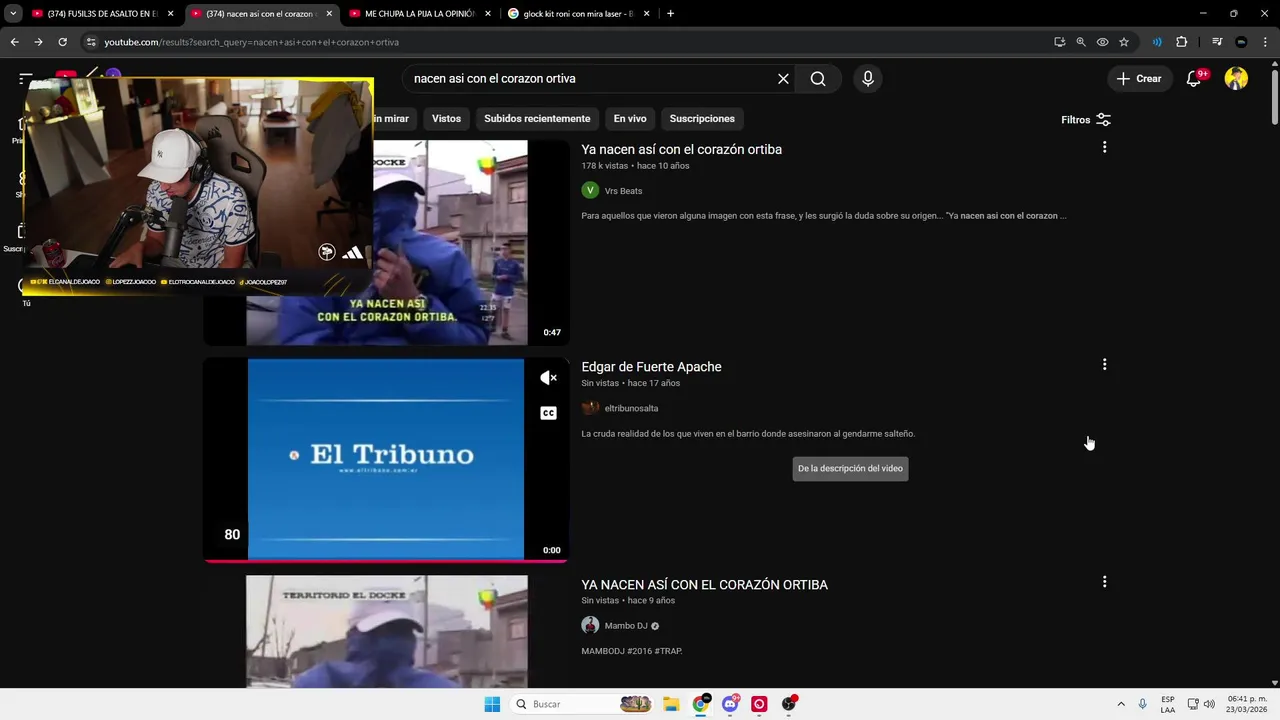The height and width of the screenshot is (720, 1280).
Task: Start voice search with the microphone
Action: [867, 79]
